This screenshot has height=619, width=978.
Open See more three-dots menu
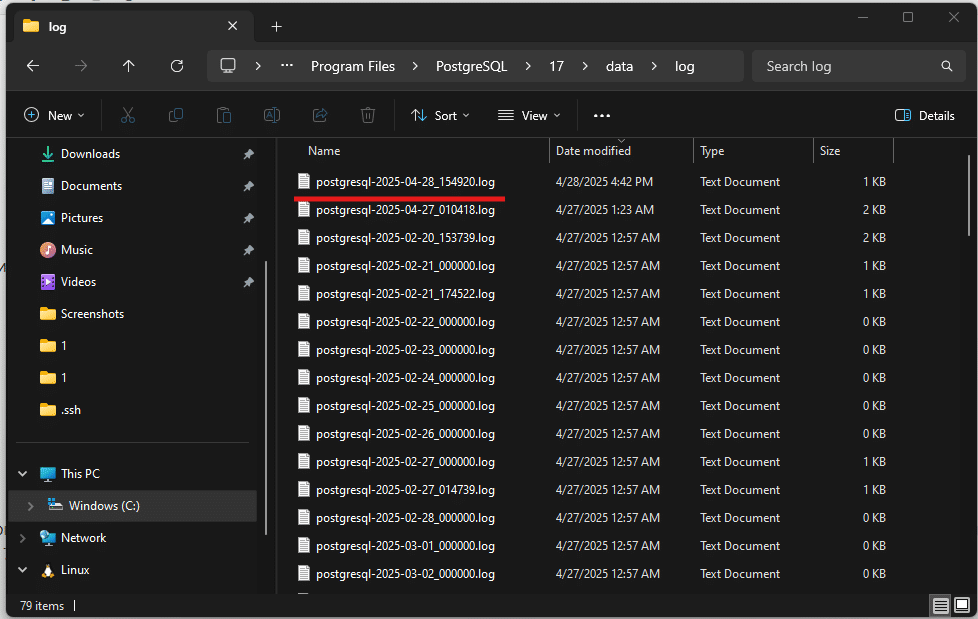(601, 115)
